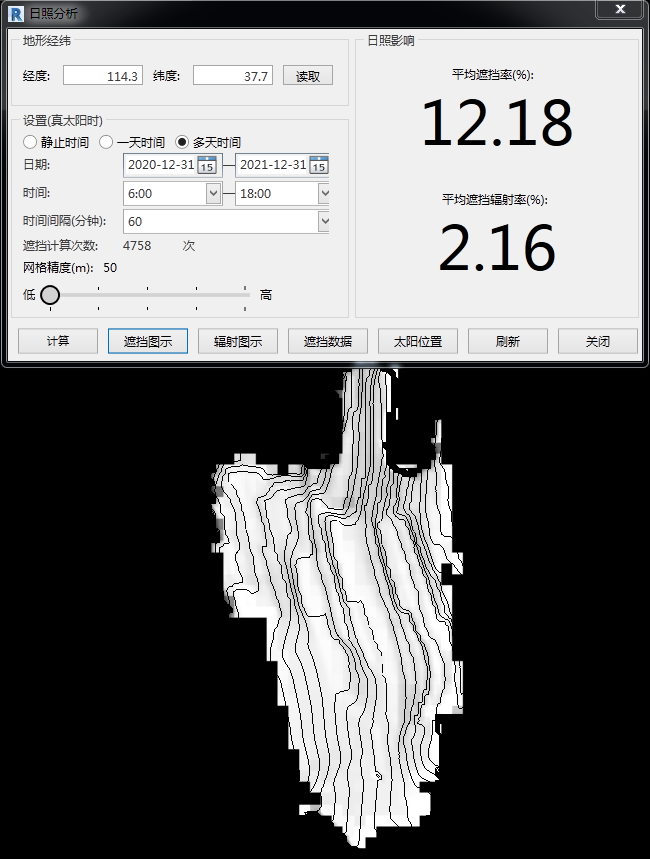Click the 计算 button

58,341
